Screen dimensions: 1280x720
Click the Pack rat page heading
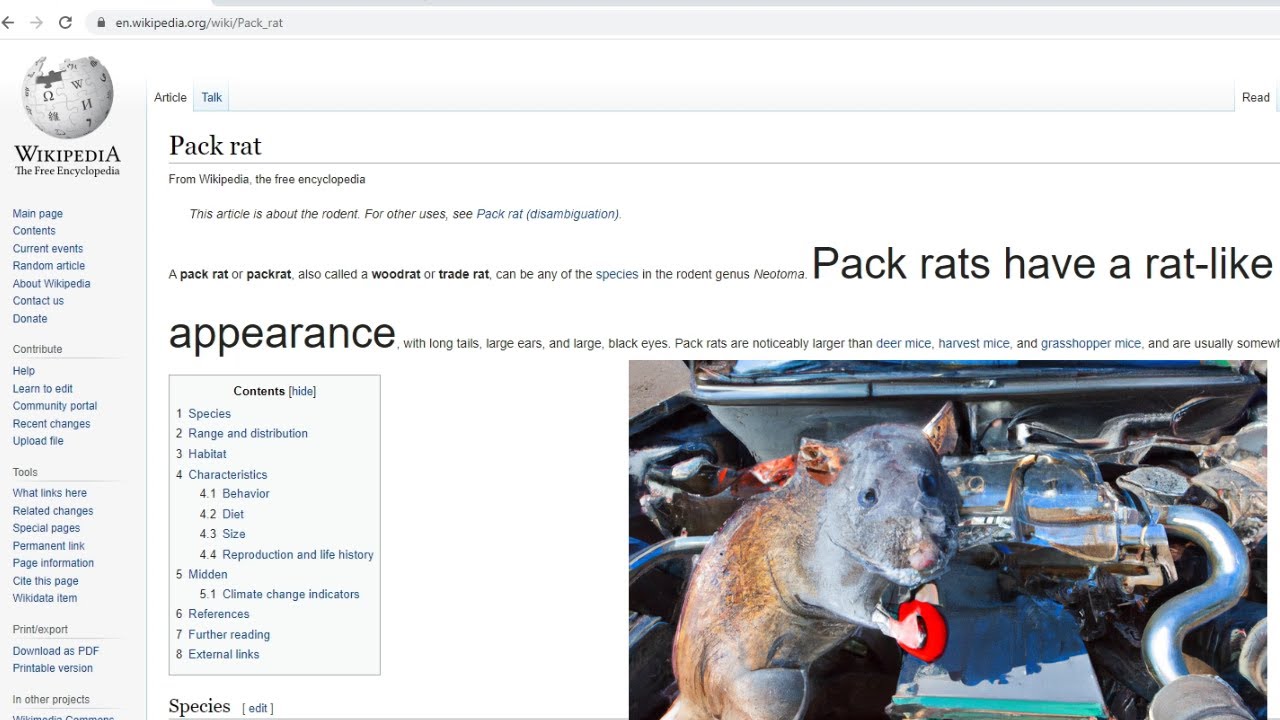215,146
